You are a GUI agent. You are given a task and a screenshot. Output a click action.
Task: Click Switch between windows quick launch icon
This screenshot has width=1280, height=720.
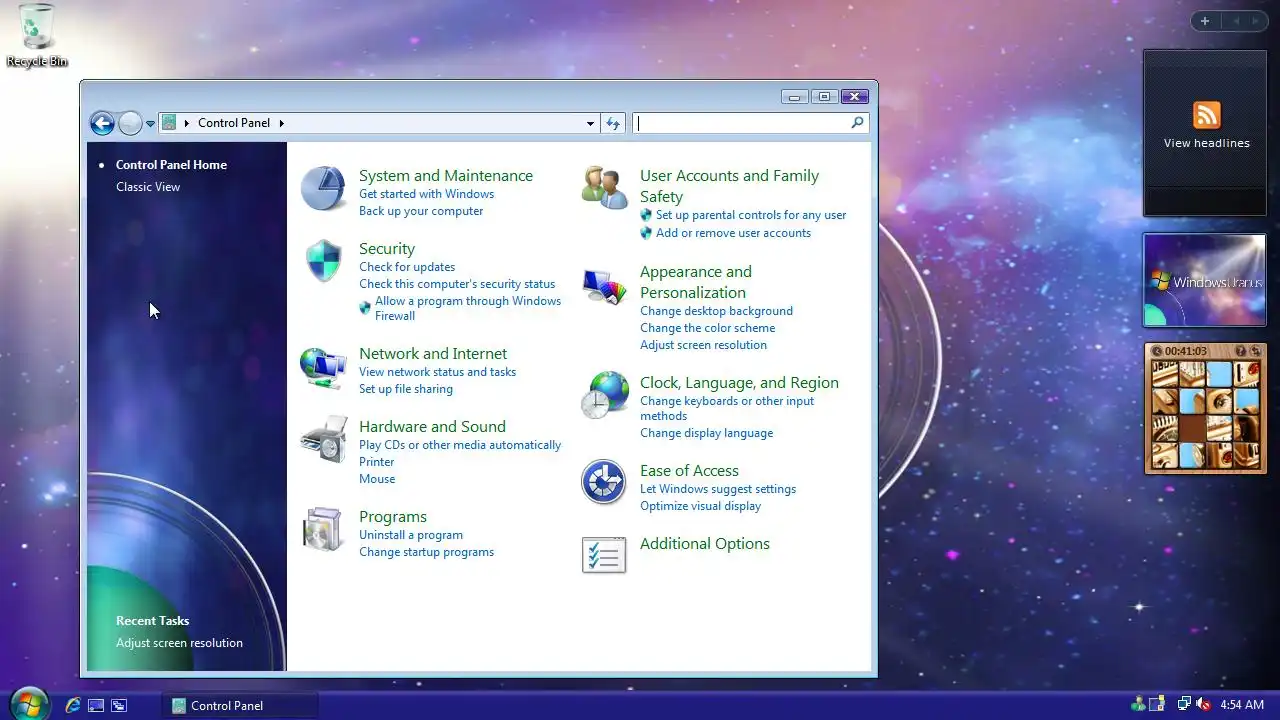119,705
